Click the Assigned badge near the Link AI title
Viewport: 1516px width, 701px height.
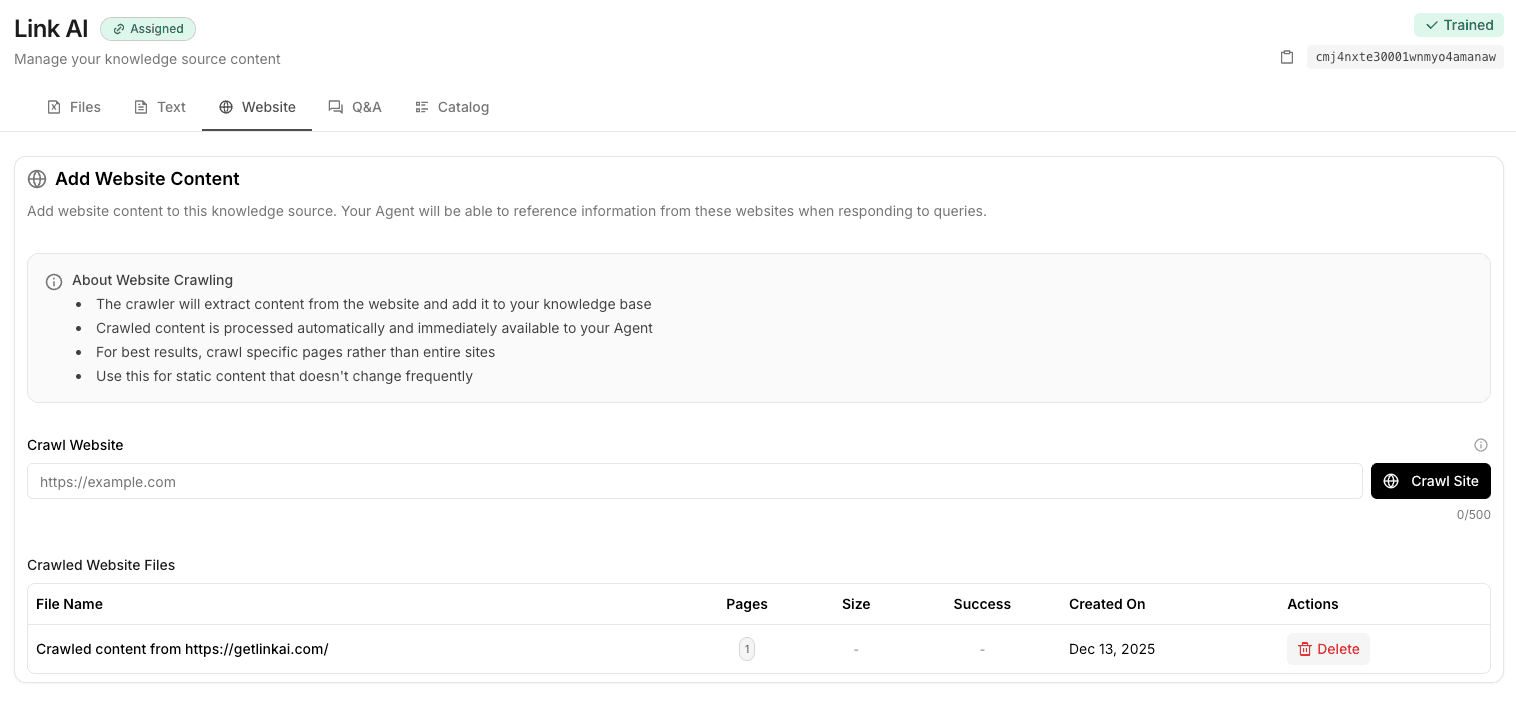coord(148,29)
